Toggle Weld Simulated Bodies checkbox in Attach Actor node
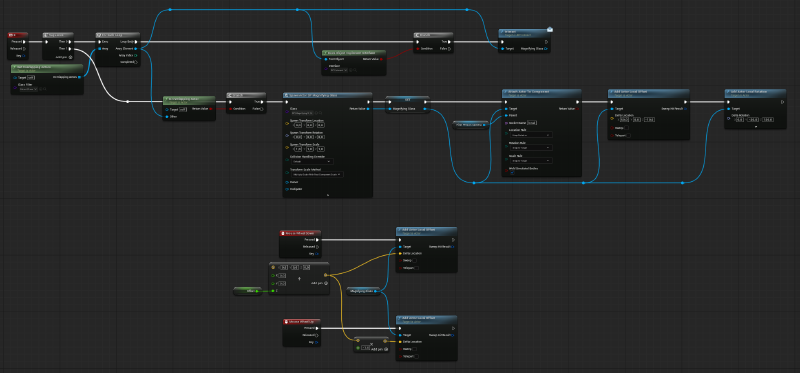 click(512, 173)
